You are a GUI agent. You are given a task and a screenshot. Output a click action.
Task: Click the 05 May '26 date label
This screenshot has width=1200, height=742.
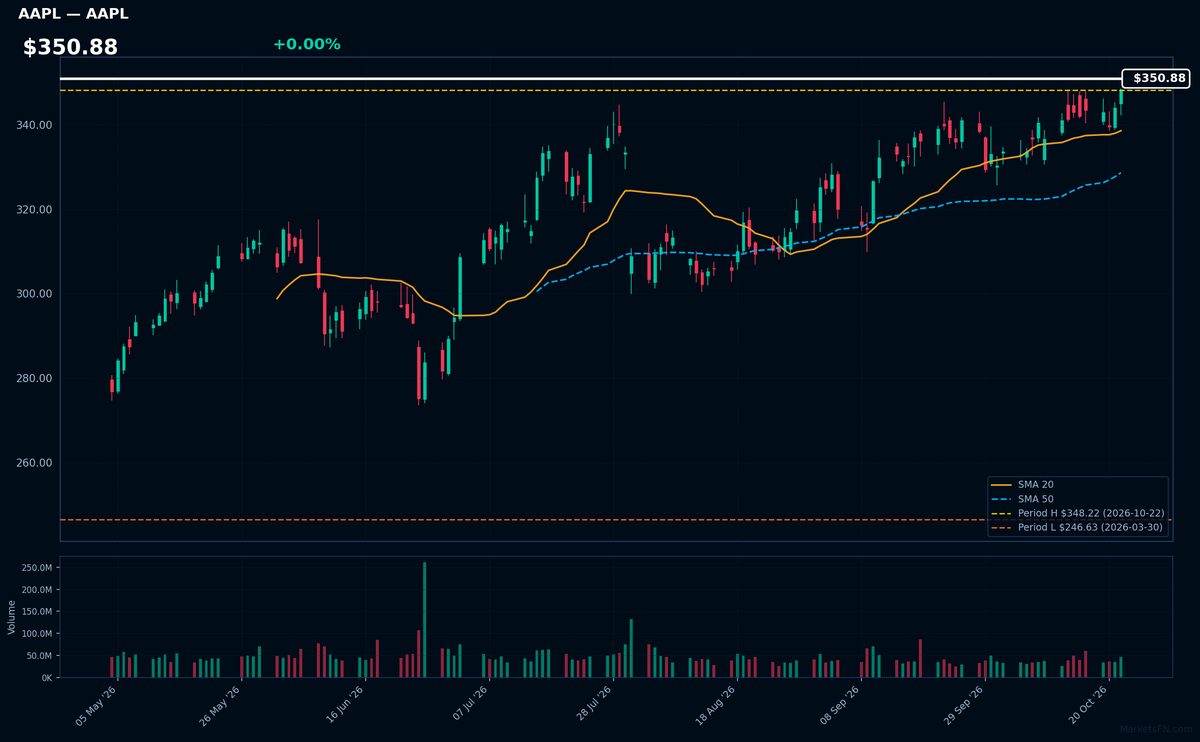[97, 705]
